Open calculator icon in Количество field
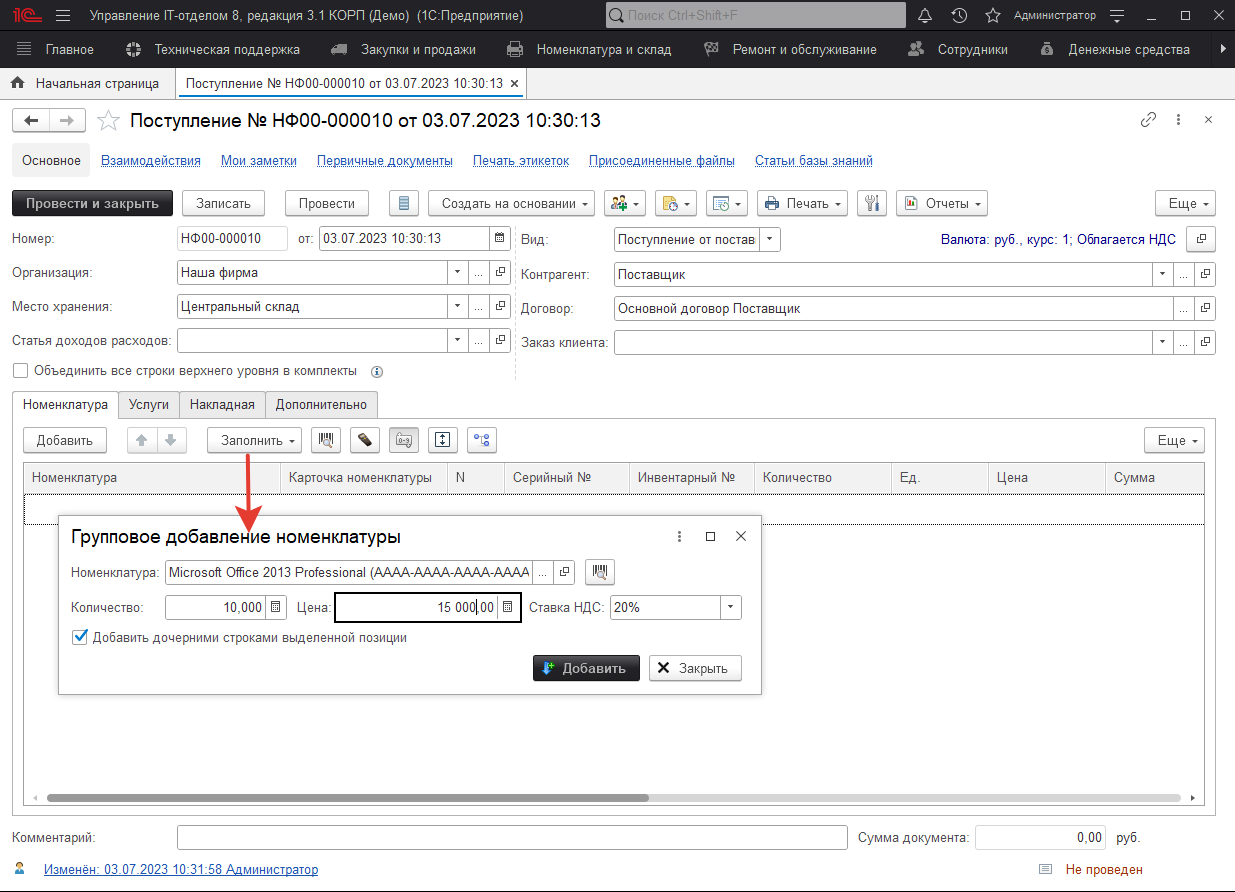 (x=276, y=607)
